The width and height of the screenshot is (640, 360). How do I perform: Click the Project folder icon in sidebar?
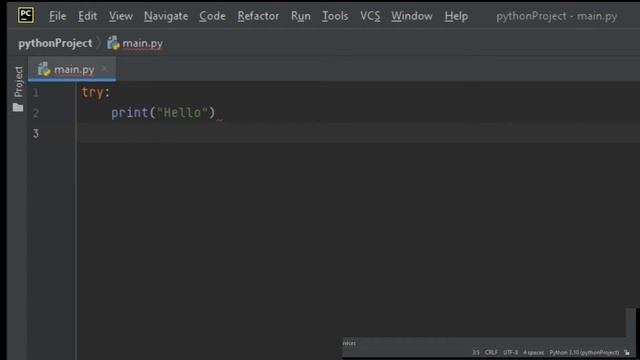[x=18, y=108]
